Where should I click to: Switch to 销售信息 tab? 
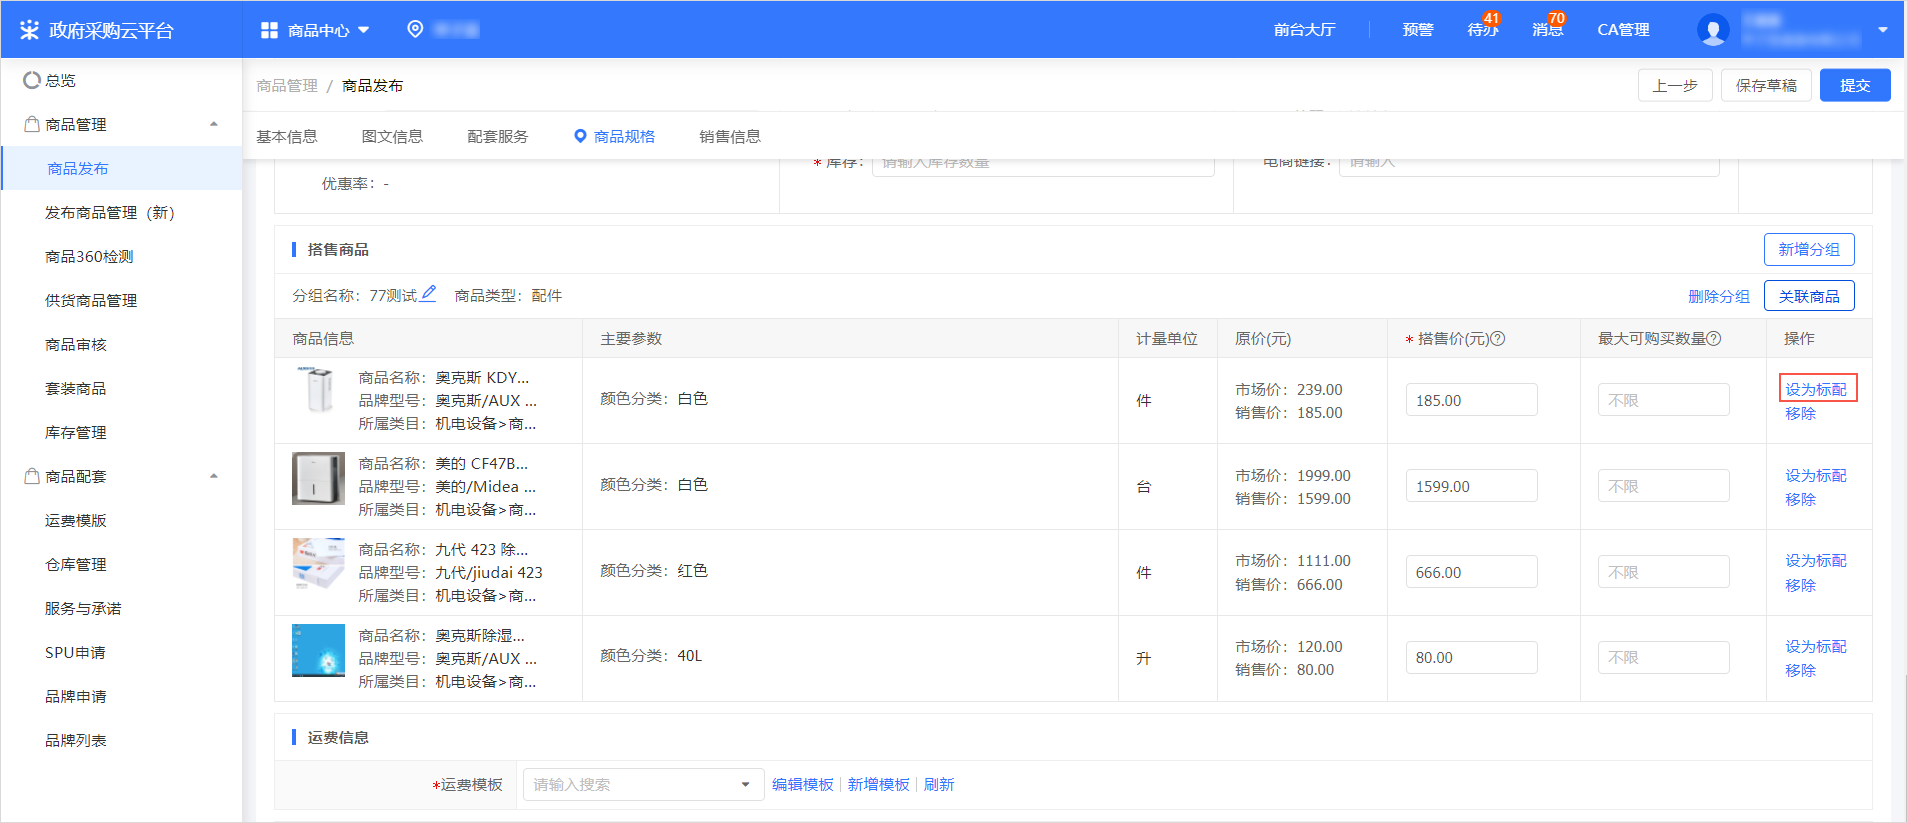coord(730,137)
